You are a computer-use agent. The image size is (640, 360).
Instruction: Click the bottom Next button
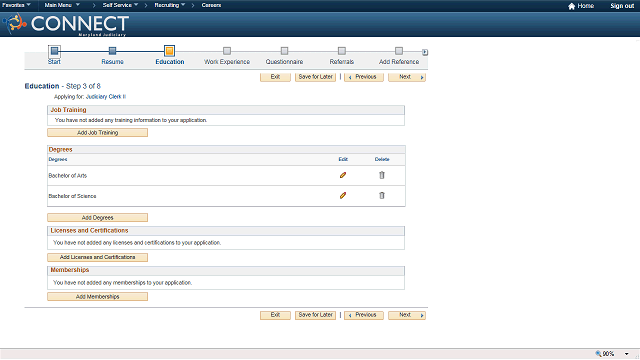click(407, 315)
